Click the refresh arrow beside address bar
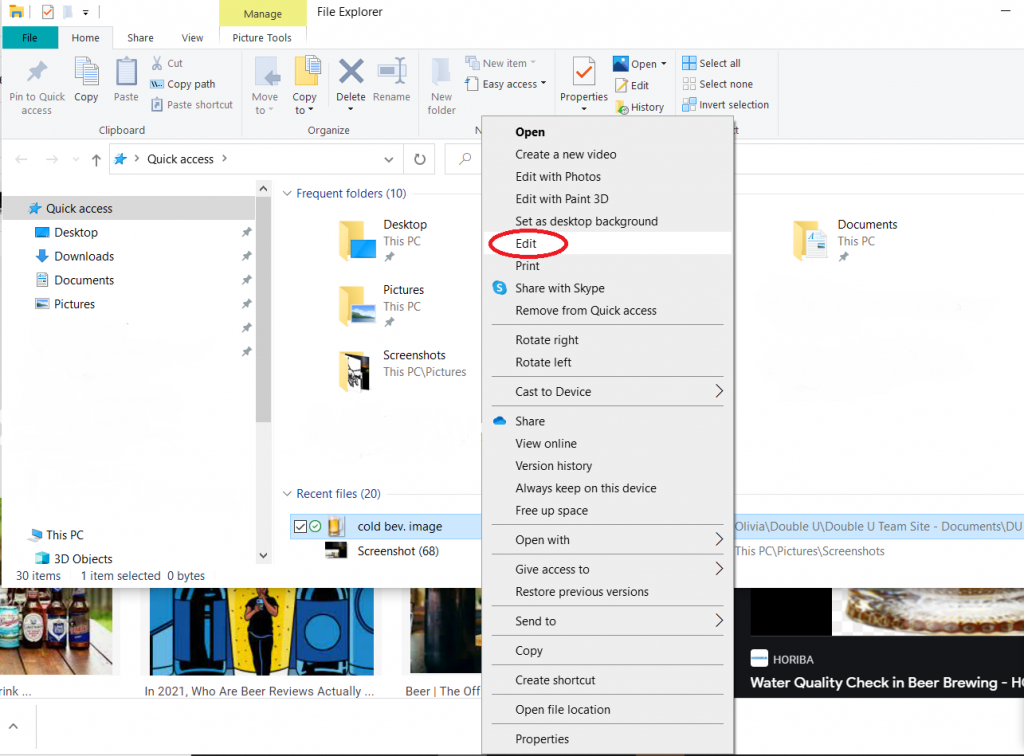This screenshot has width=1024, height=756. (419, 159)
